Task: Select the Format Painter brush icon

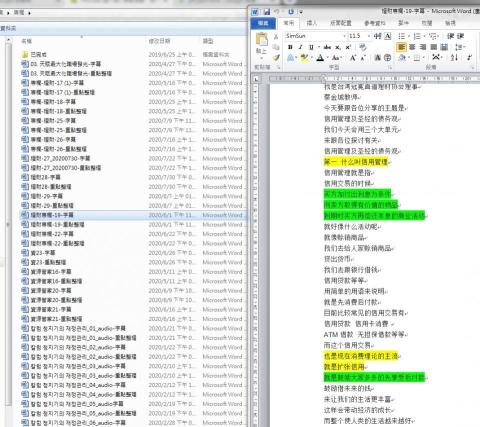Action: (x=276, y=58)
